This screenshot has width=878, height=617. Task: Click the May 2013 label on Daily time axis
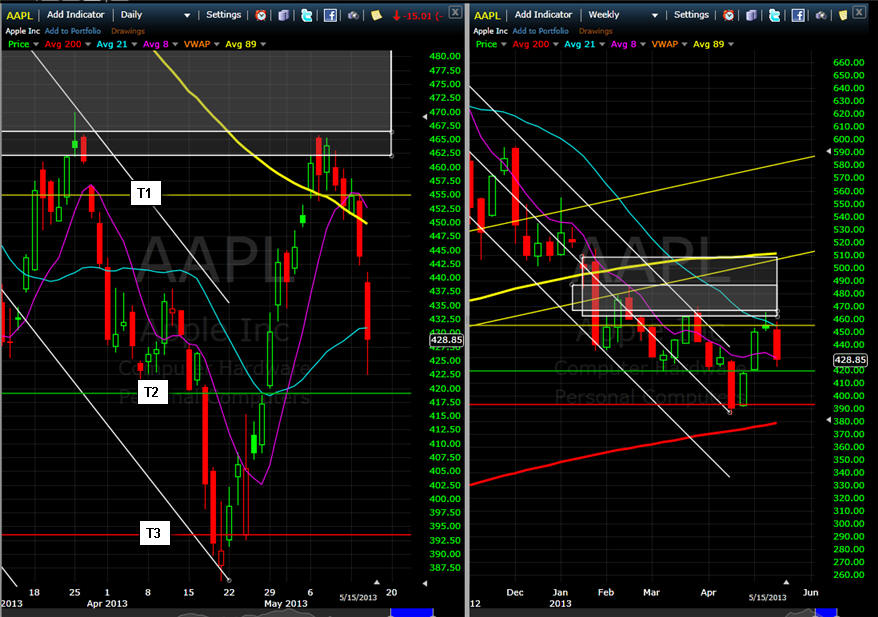click(x=286, y=604)
